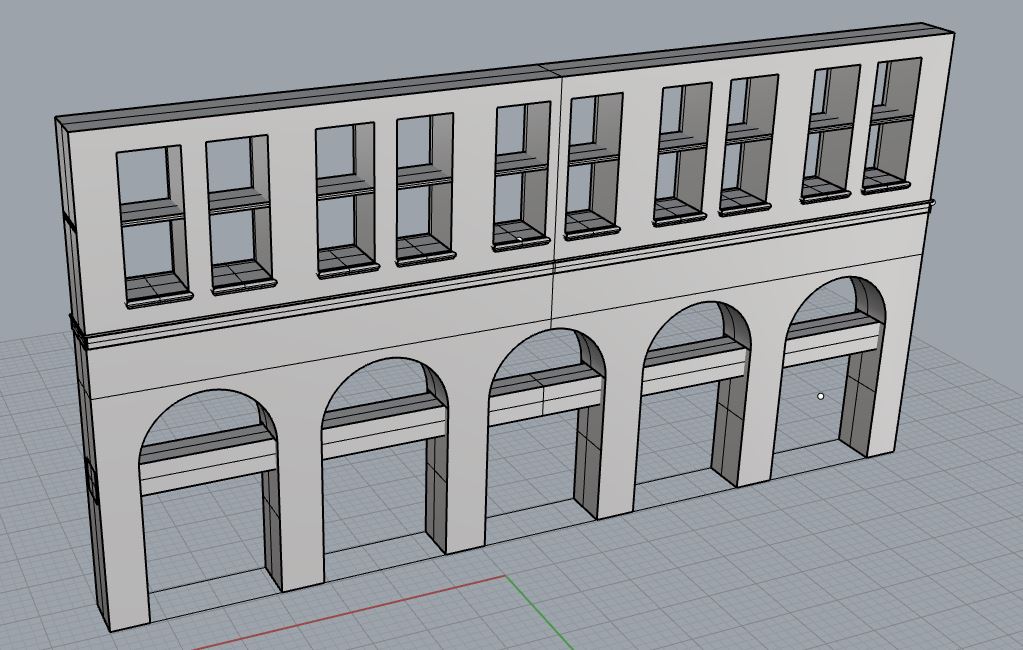Viewport: 1023px width, 650px height.
Task: Select the lintel beam inside the rightmost arch
Action: (833, 340)
